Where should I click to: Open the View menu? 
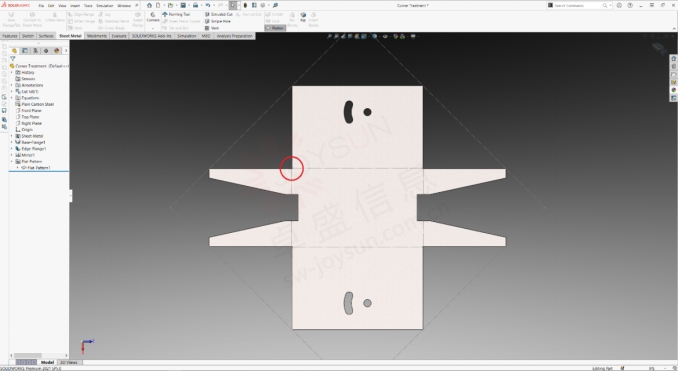click(62, 6)
